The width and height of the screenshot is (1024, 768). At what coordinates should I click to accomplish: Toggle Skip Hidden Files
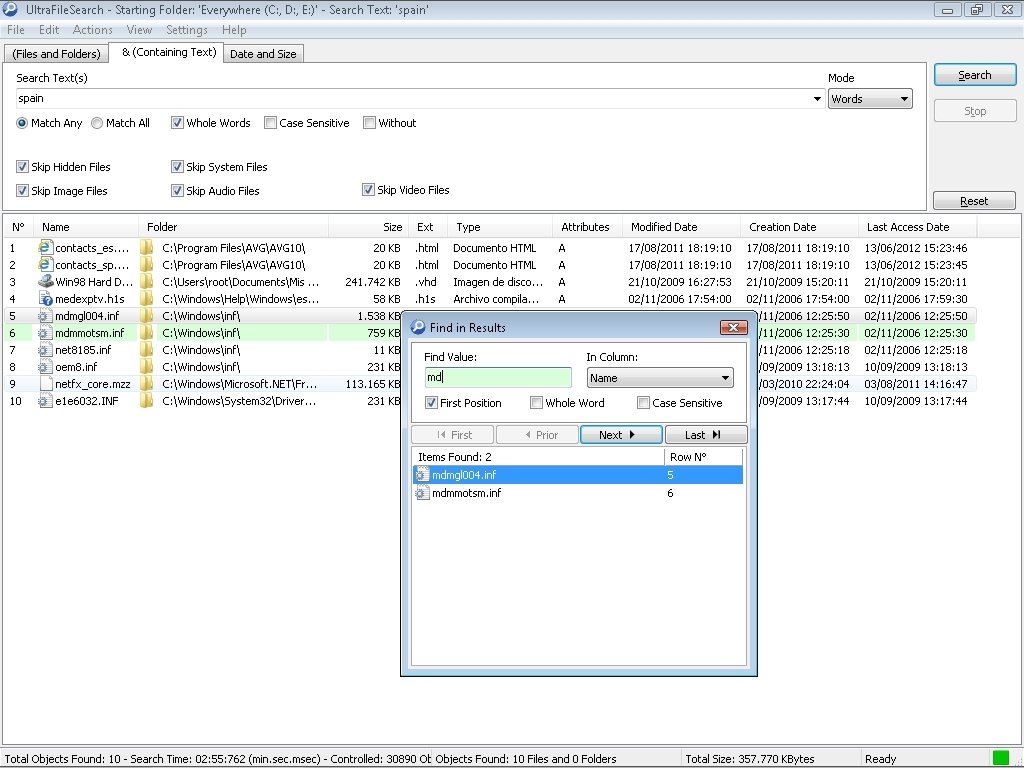22,167
